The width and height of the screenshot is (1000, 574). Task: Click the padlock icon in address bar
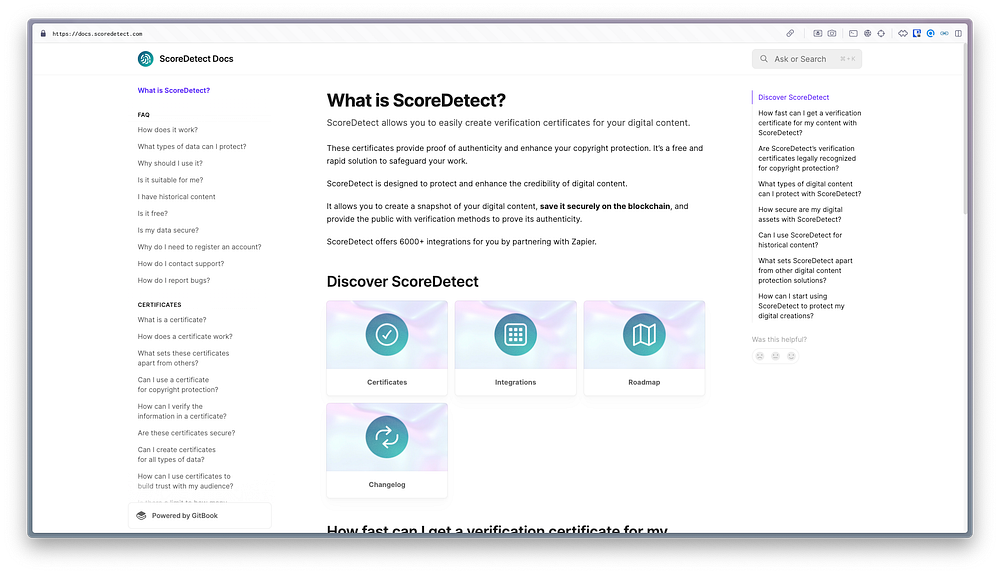click(x=43, y=34)
